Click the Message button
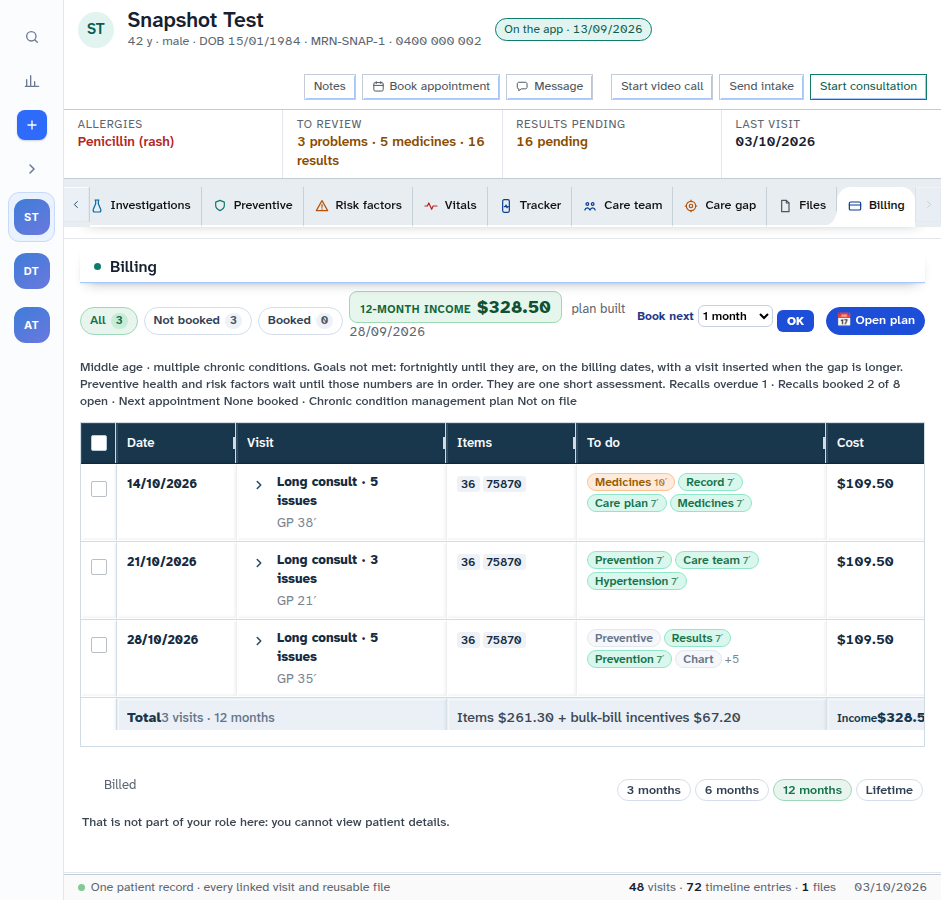941x900 pixels. (x=550, y=86)
